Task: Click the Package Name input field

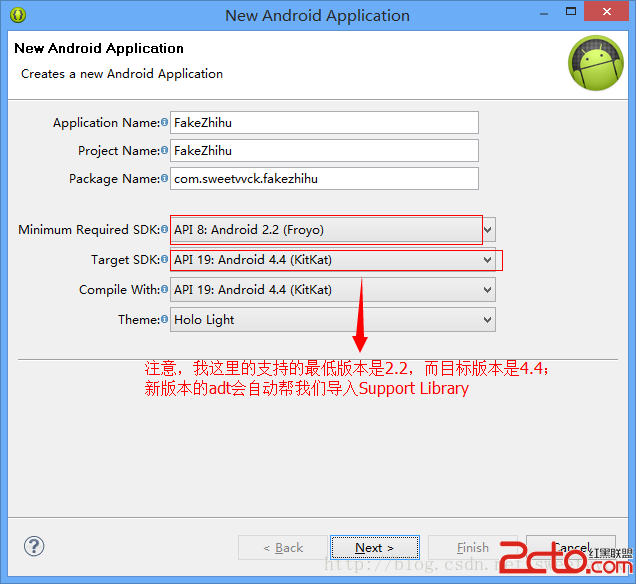Action: [324, 178]
